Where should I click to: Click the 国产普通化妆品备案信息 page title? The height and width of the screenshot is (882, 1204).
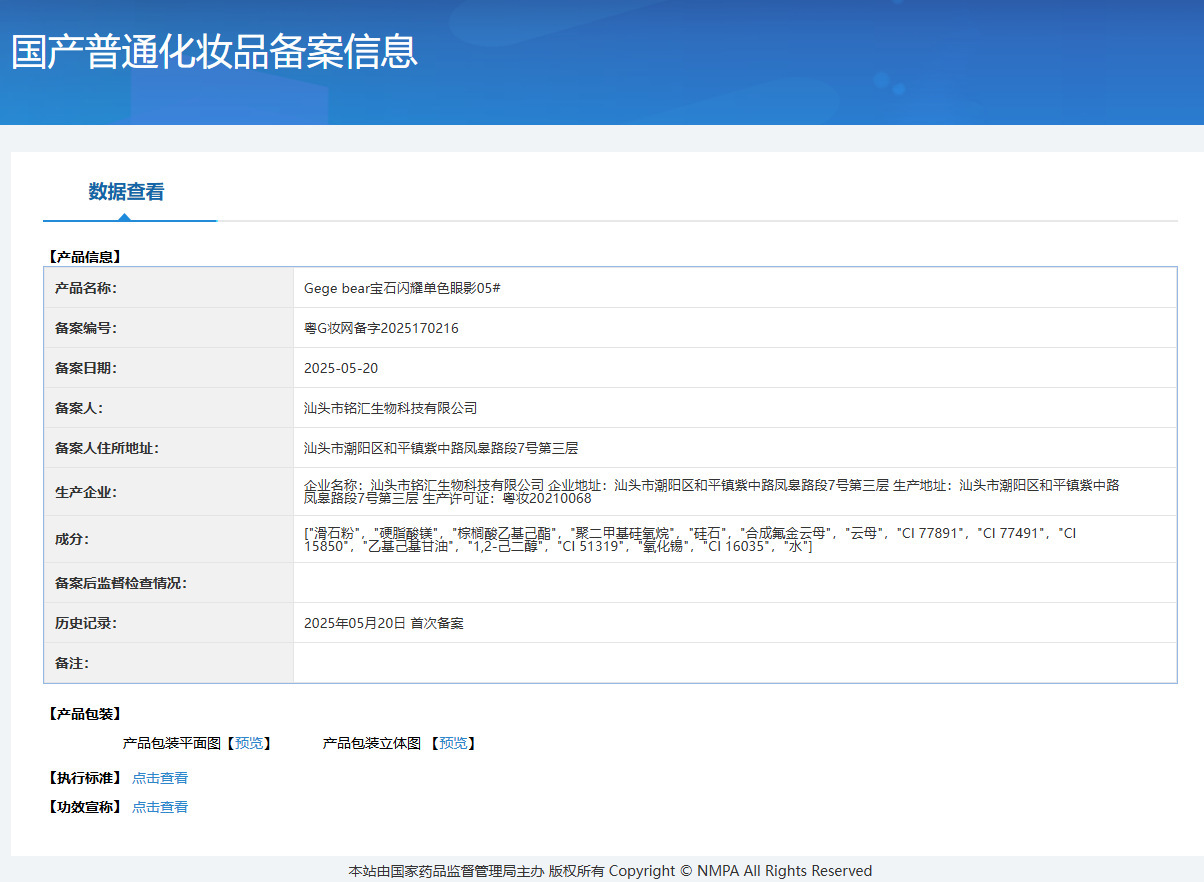[214, 52]
